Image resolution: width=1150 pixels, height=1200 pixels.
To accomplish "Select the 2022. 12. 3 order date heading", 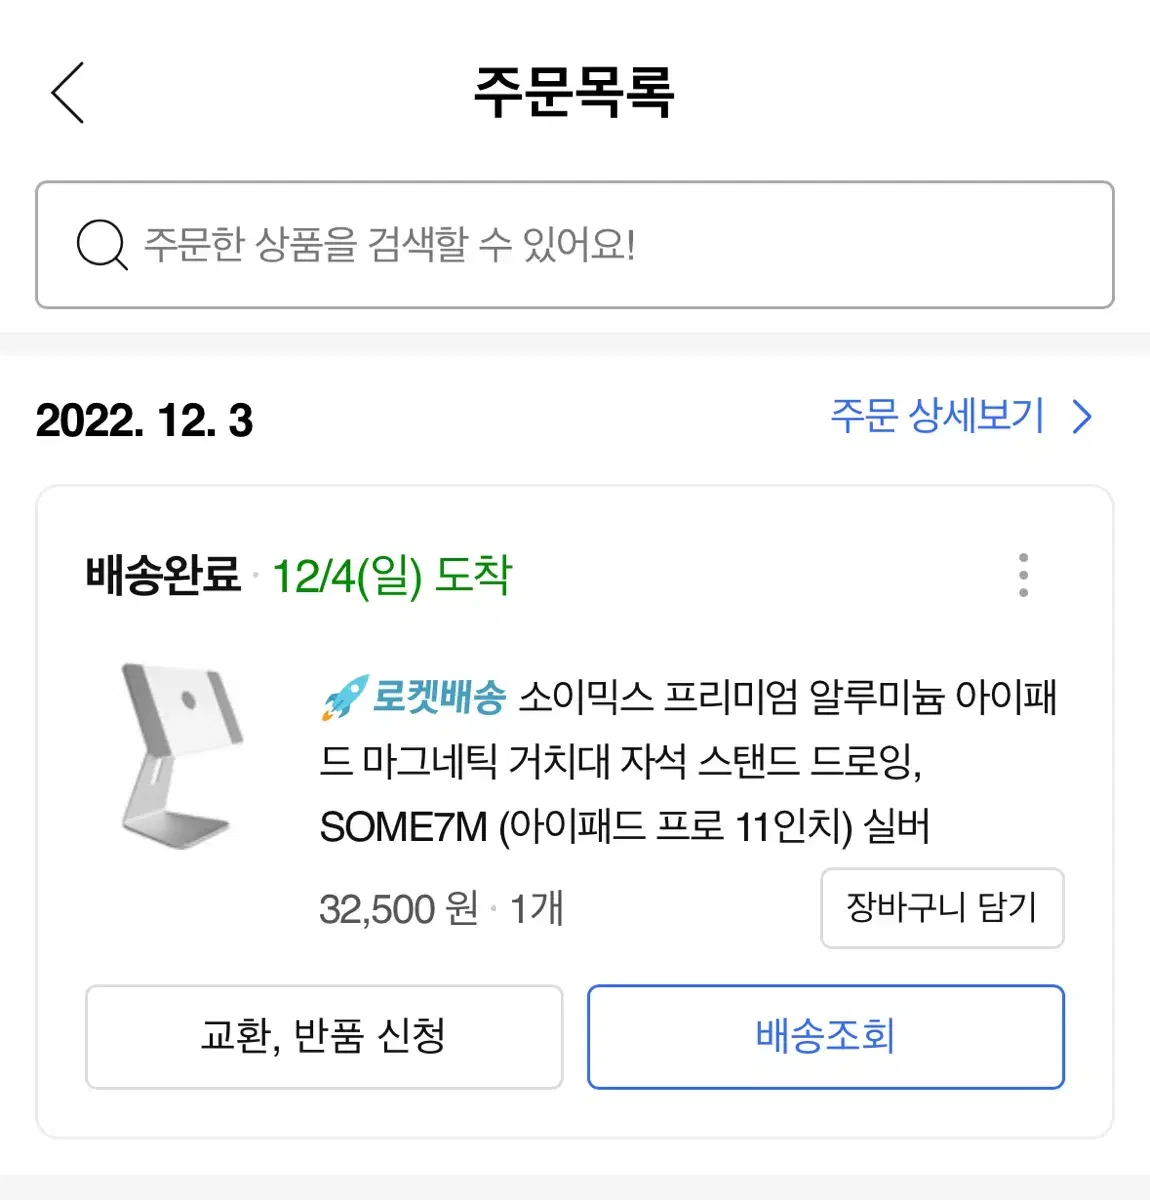I will coord(144,421).
